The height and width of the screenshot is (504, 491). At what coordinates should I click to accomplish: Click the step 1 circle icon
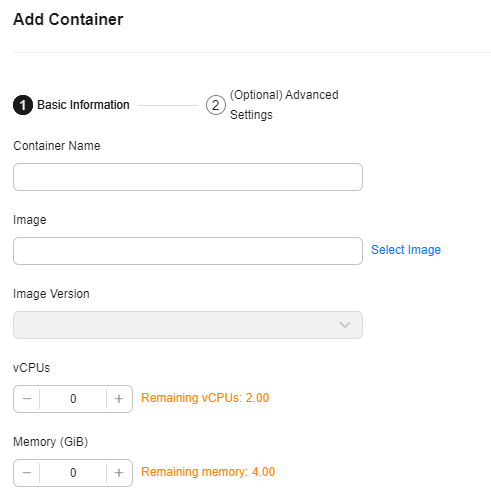(23, 105)
